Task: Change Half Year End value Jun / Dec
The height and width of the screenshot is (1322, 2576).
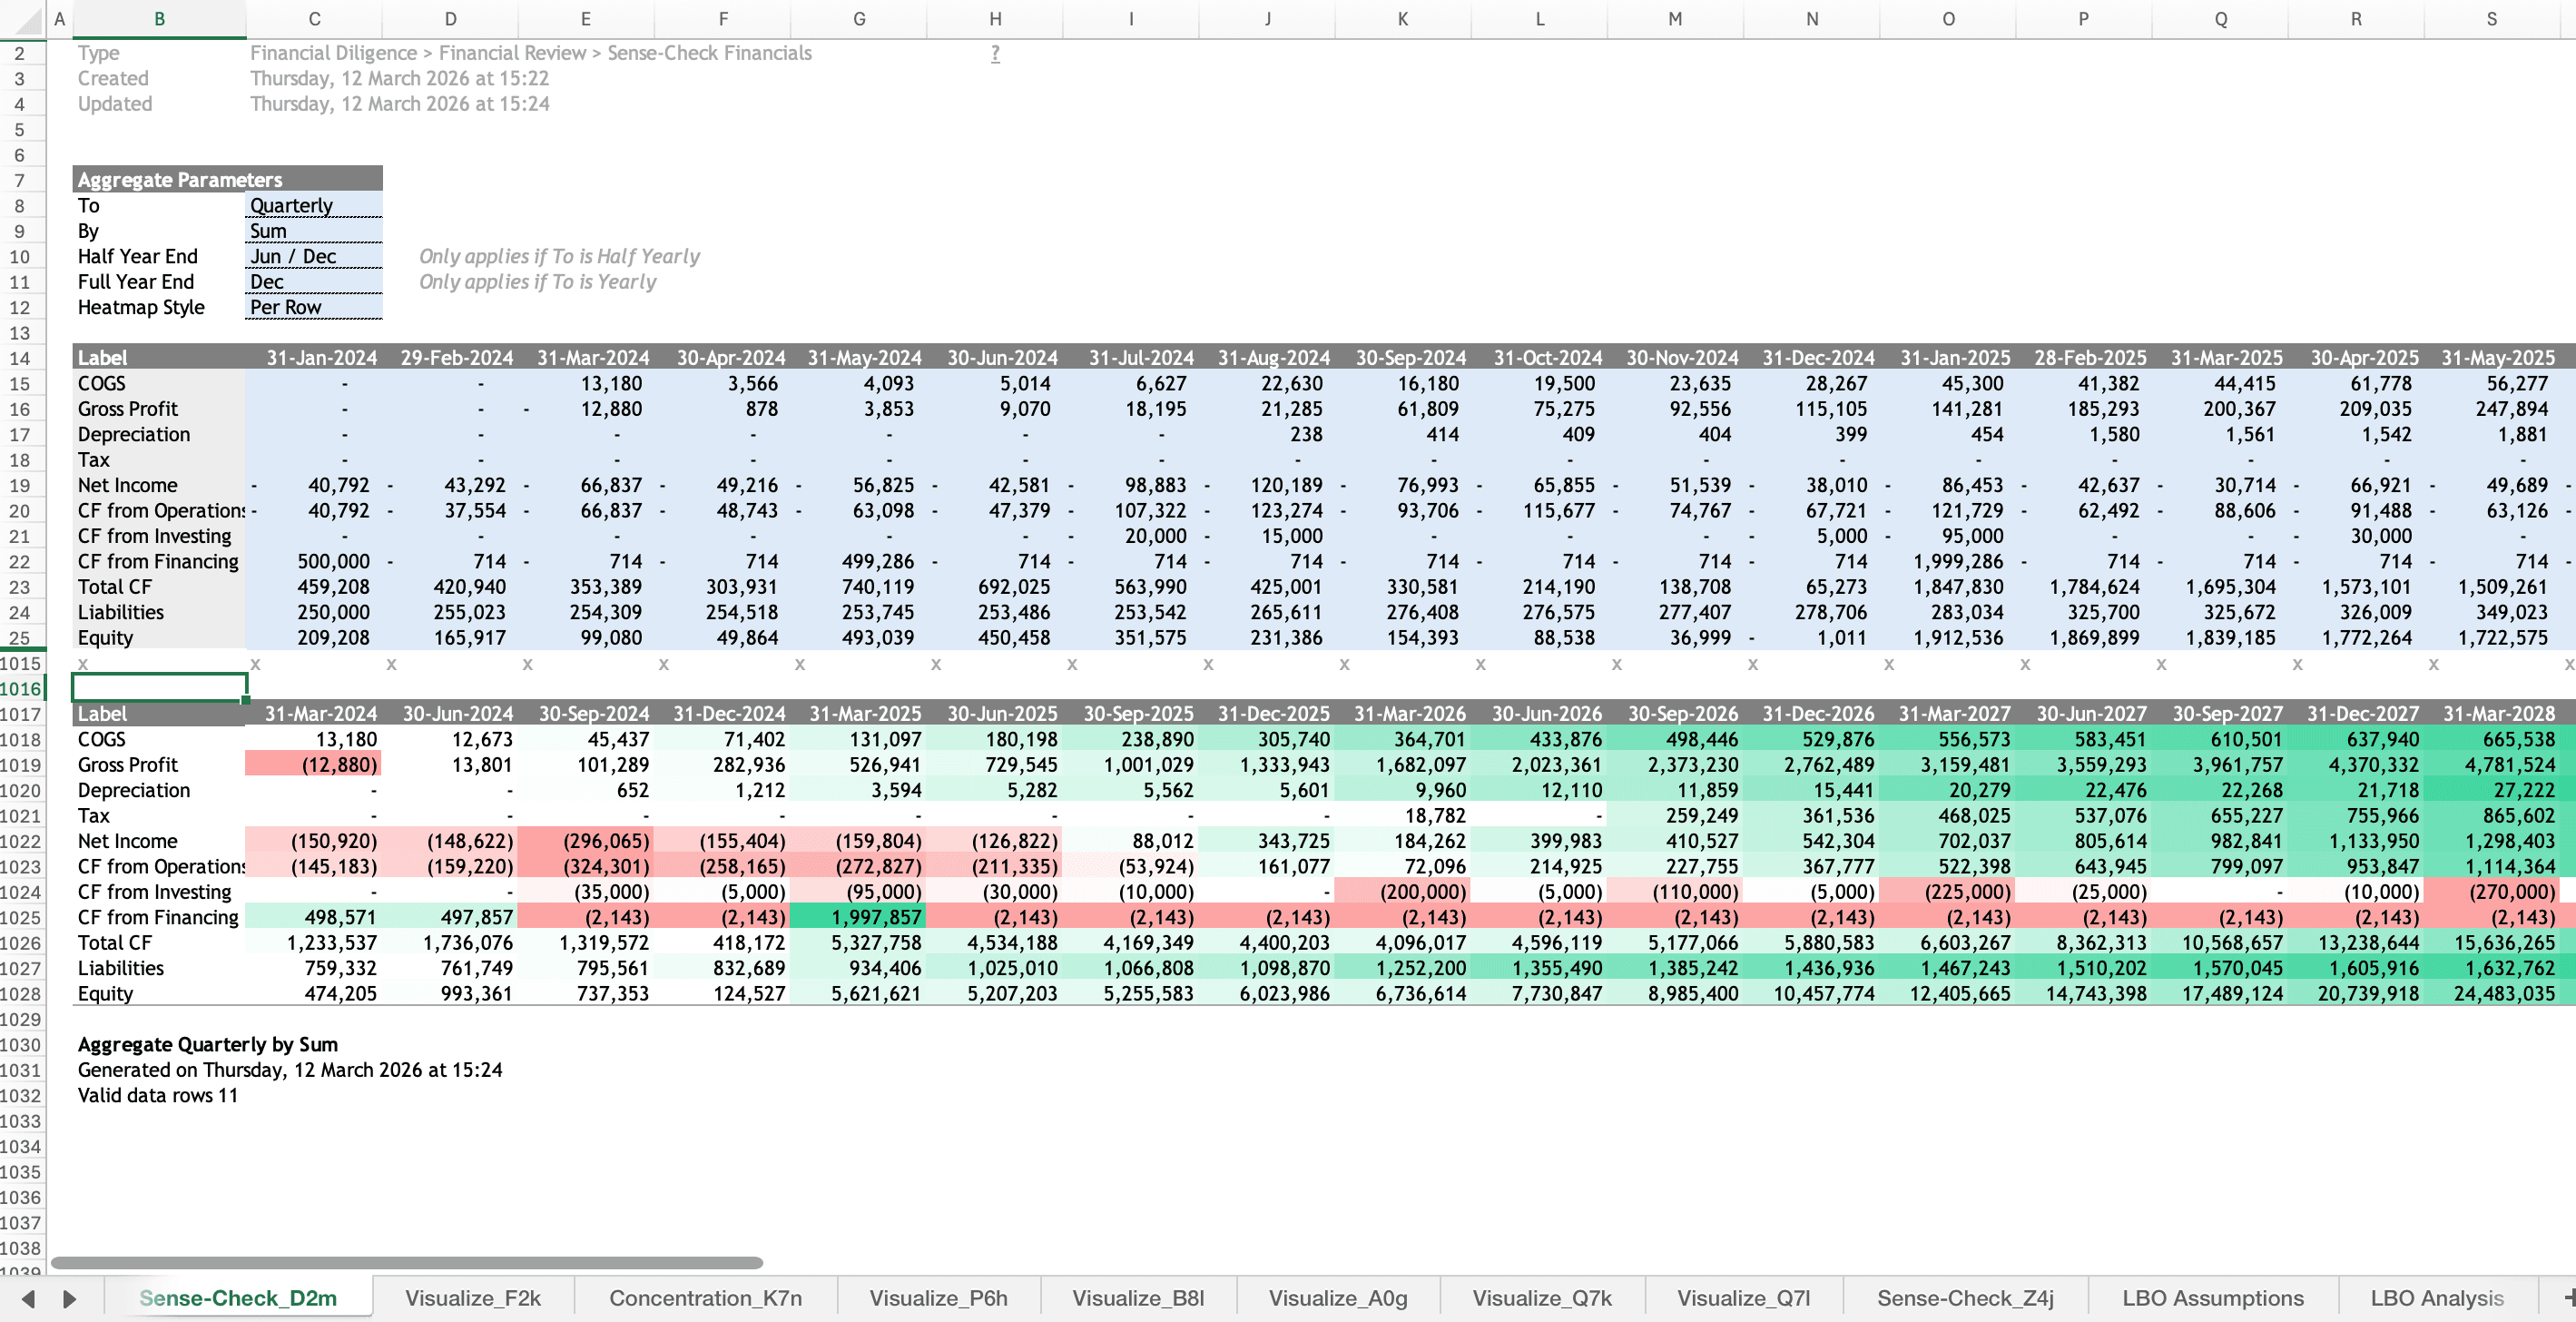Action: click(x=314, y=256)
